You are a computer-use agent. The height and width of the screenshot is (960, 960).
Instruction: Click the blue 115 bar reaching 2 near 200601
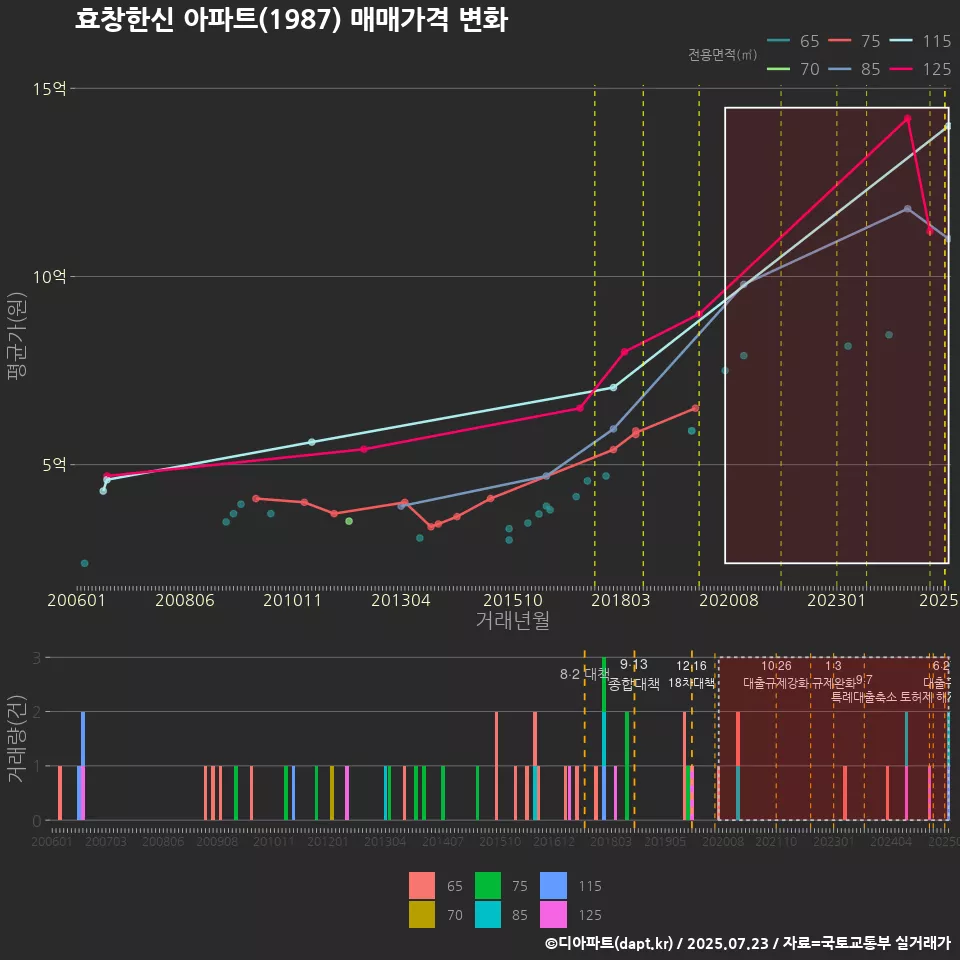83,739
